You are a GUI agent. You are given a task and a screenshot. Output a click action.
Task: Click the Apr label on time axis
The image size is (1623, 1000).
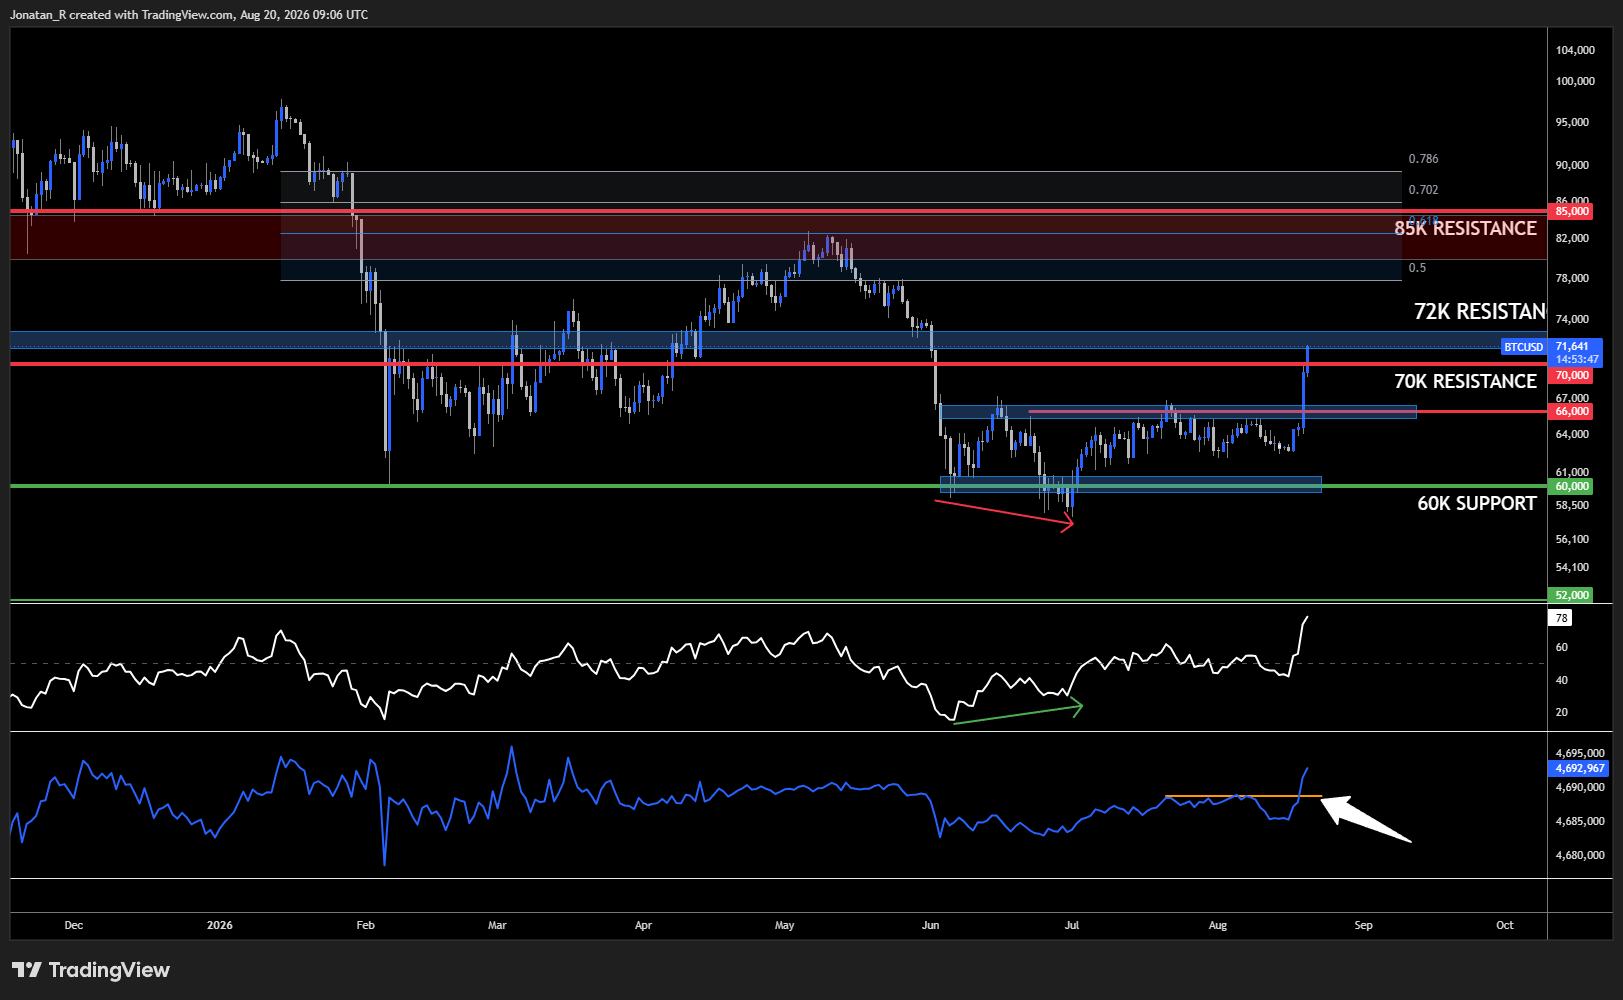click(x=643, y=925)
